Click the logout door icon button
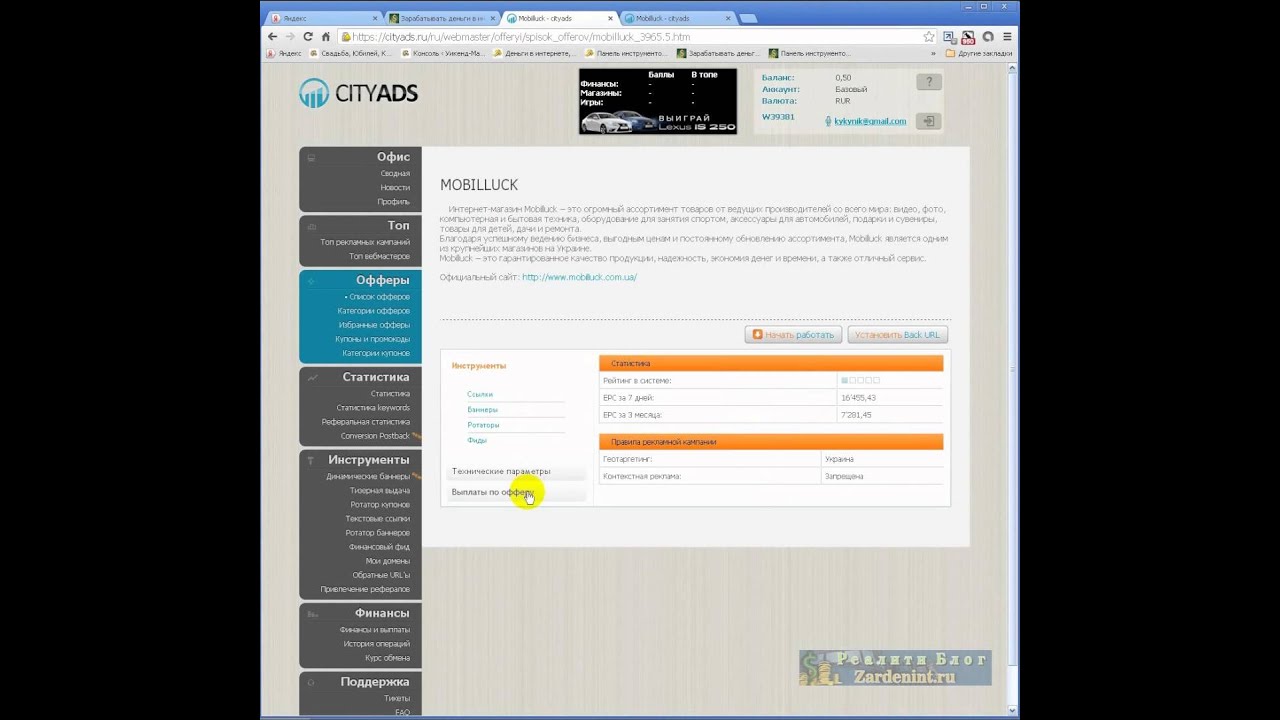The width and height of the screenshot is (1280, 720). tap(929, 121)
